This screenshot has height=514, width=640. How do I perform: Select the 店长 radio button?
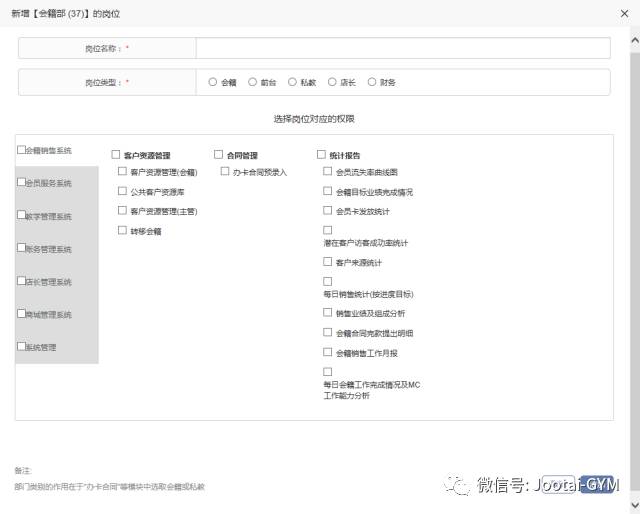pos(332,82)
